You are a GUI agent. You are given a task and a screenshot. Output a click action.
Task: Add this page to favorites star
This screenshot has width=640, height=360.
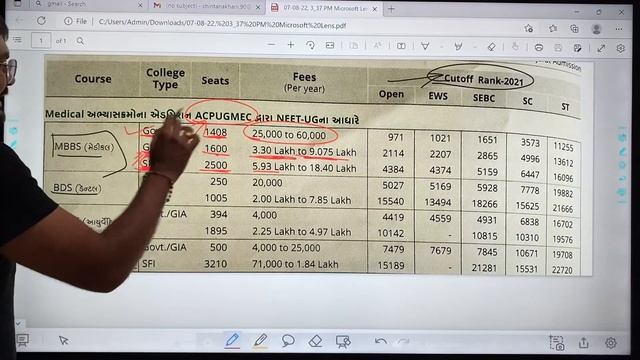click(529, 28)
